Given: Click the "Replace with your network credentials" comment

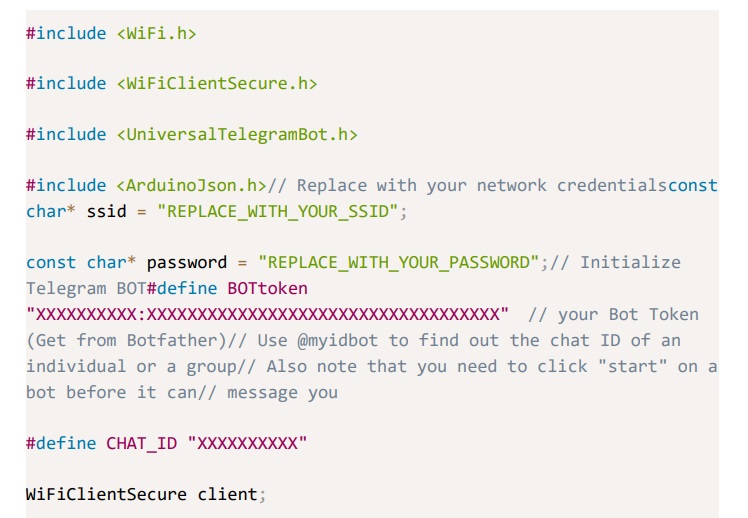Looking at the screenshot, I should pyautogui.click(x=482, y=185).
